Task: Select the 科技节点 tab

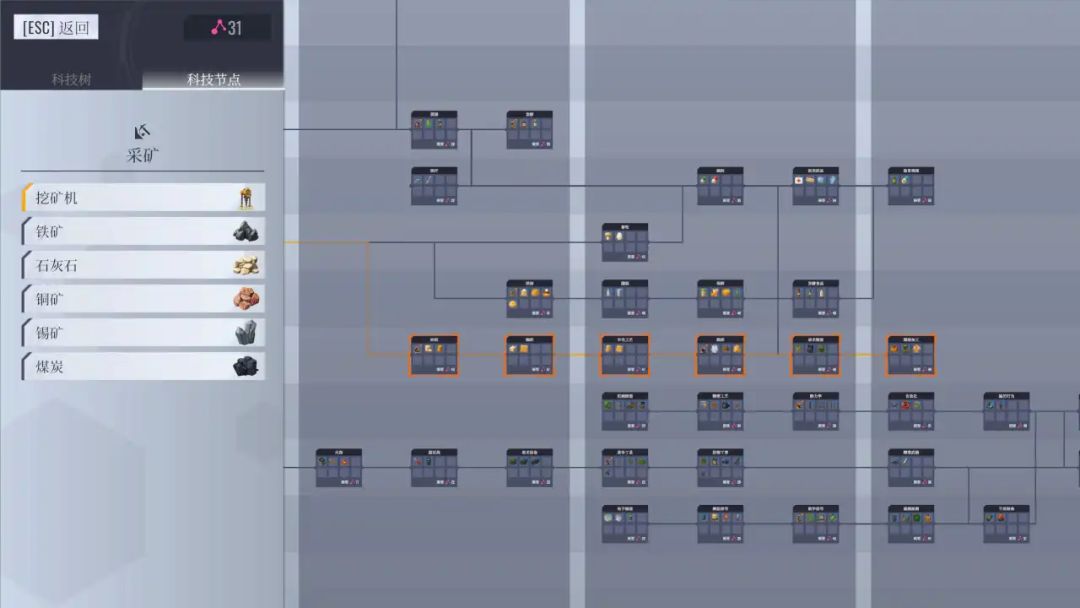Action: click(x=214, y=78)
